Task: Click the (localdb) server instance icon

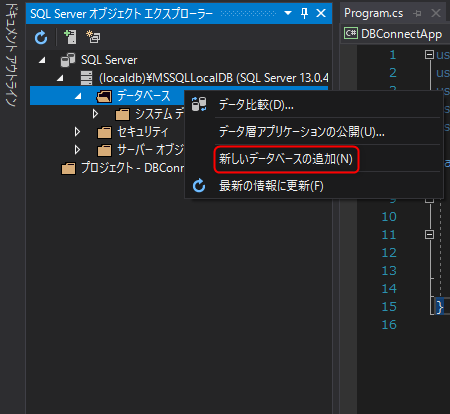Action: pos(86,78)
